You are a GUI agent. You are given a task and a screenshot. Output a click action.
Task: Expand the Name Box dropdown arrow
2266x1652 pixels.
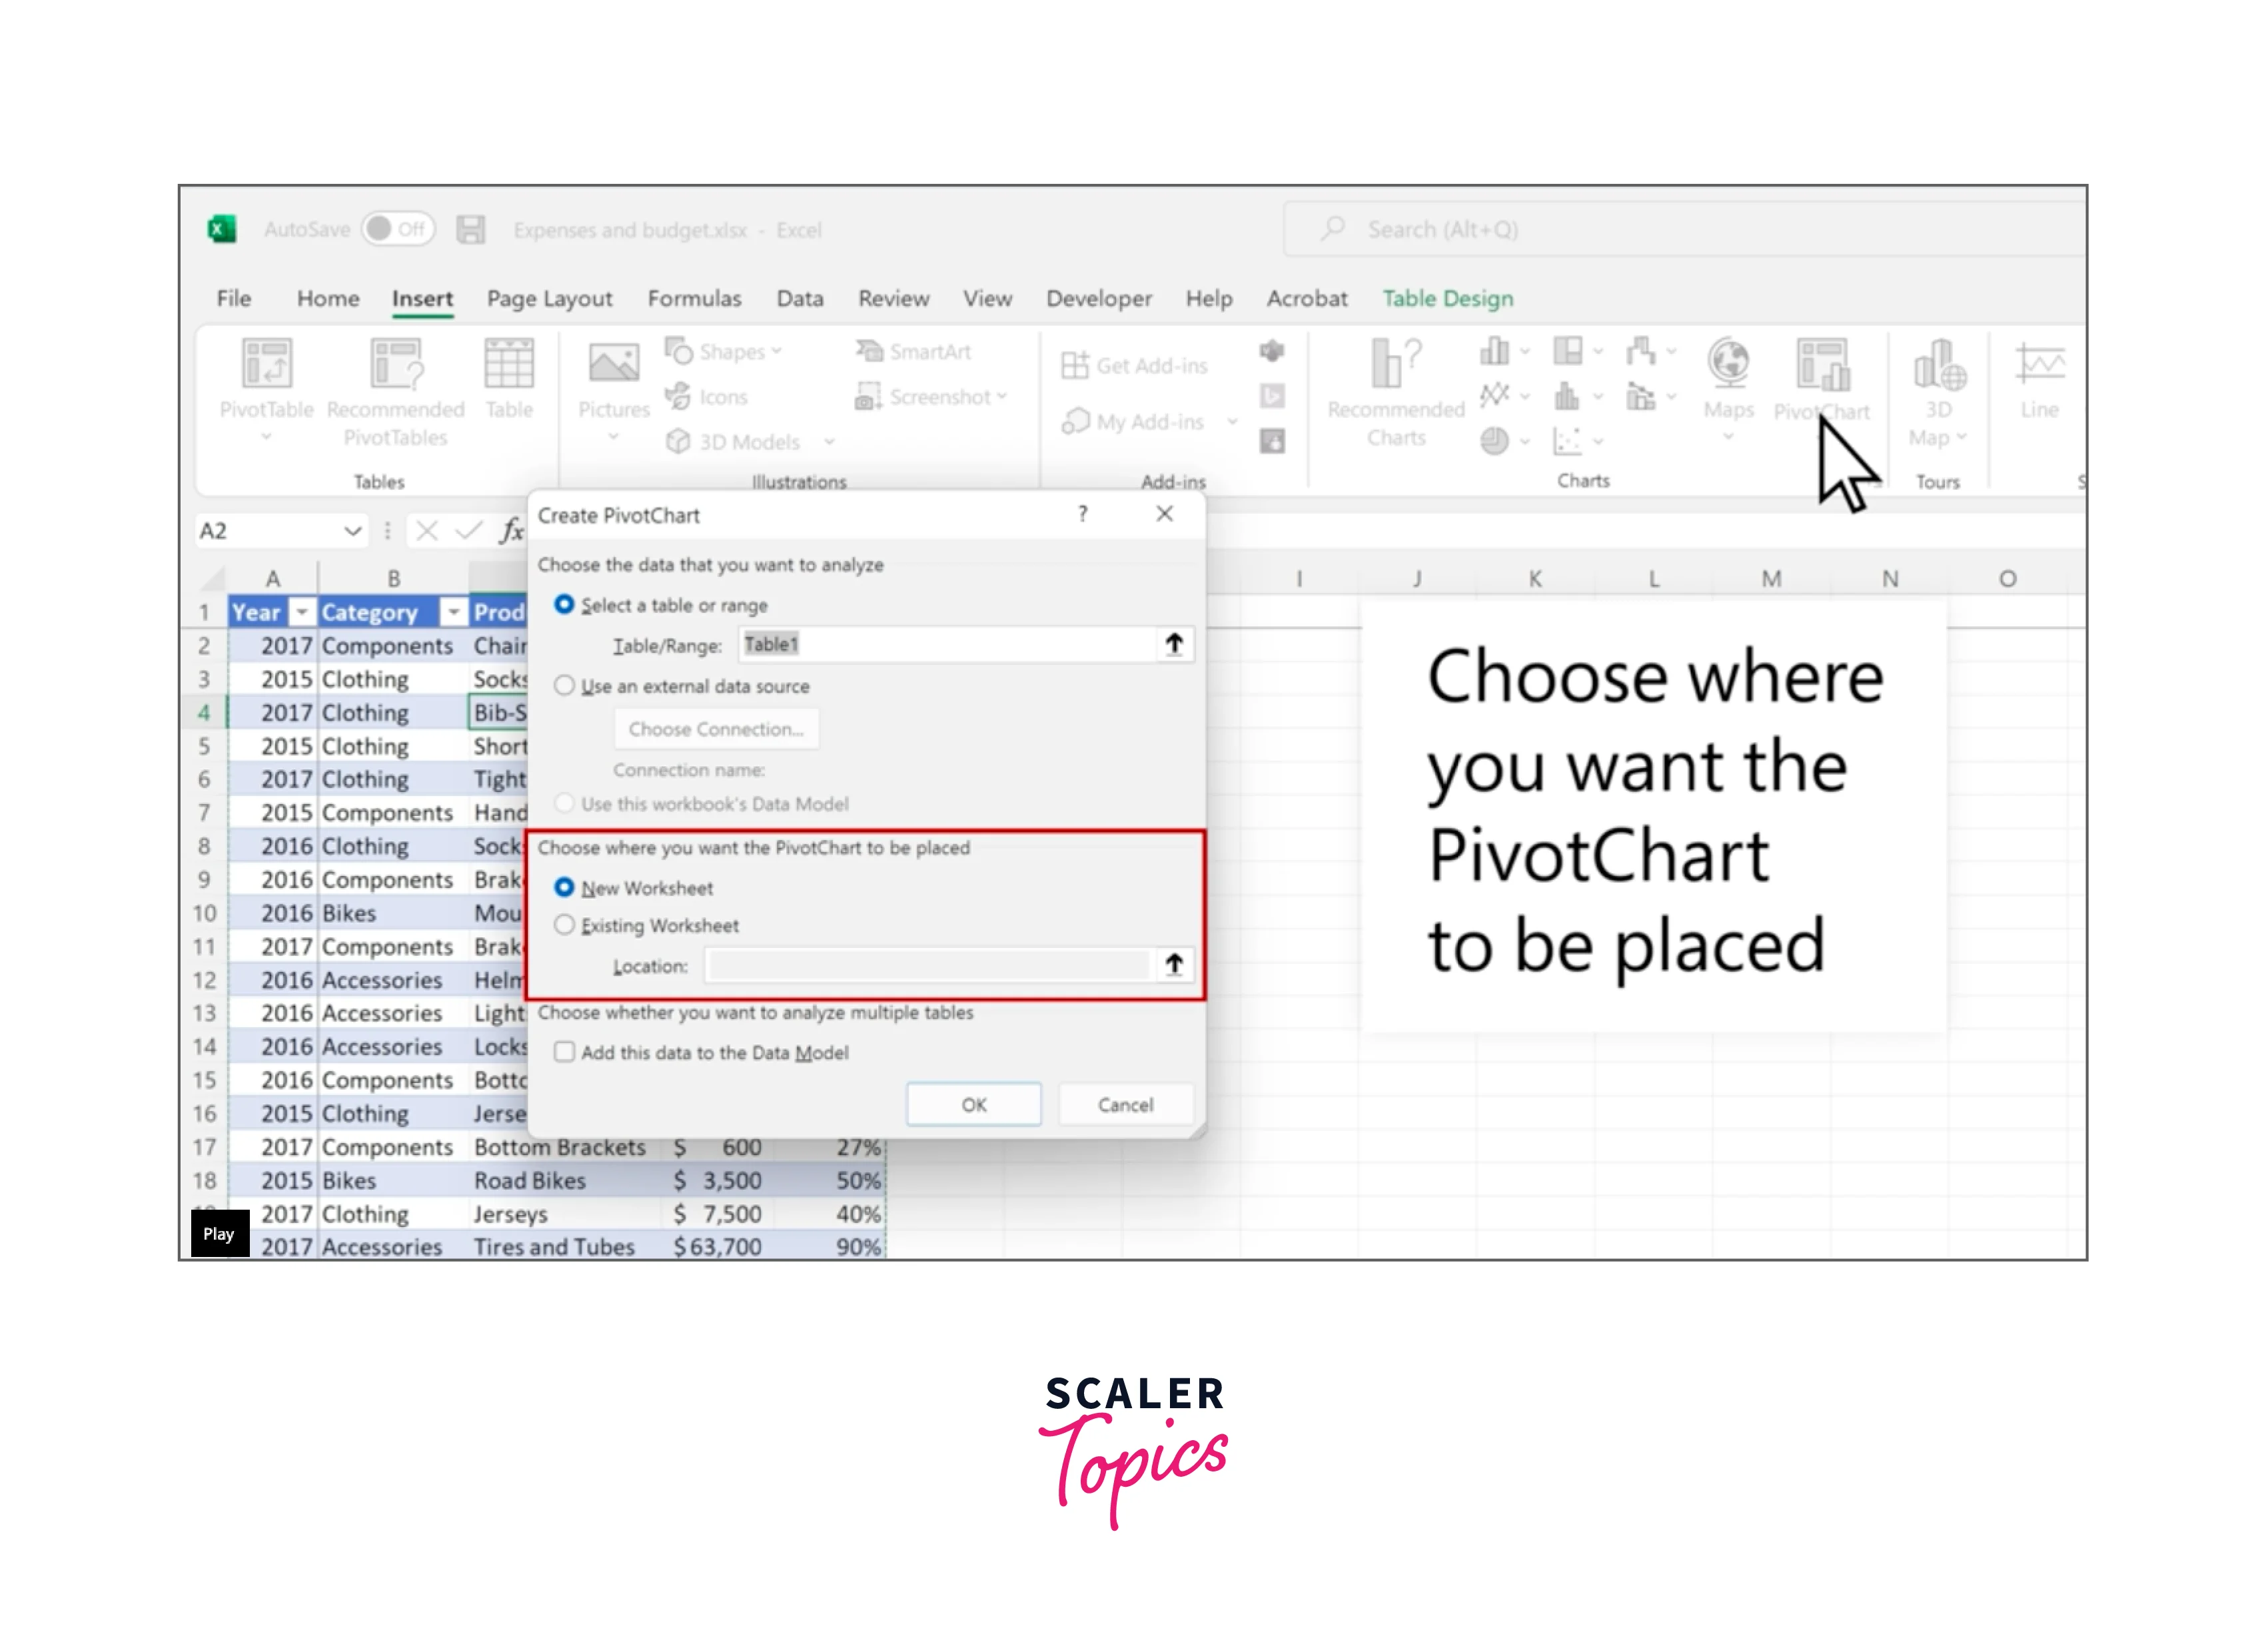coord(352,531)
